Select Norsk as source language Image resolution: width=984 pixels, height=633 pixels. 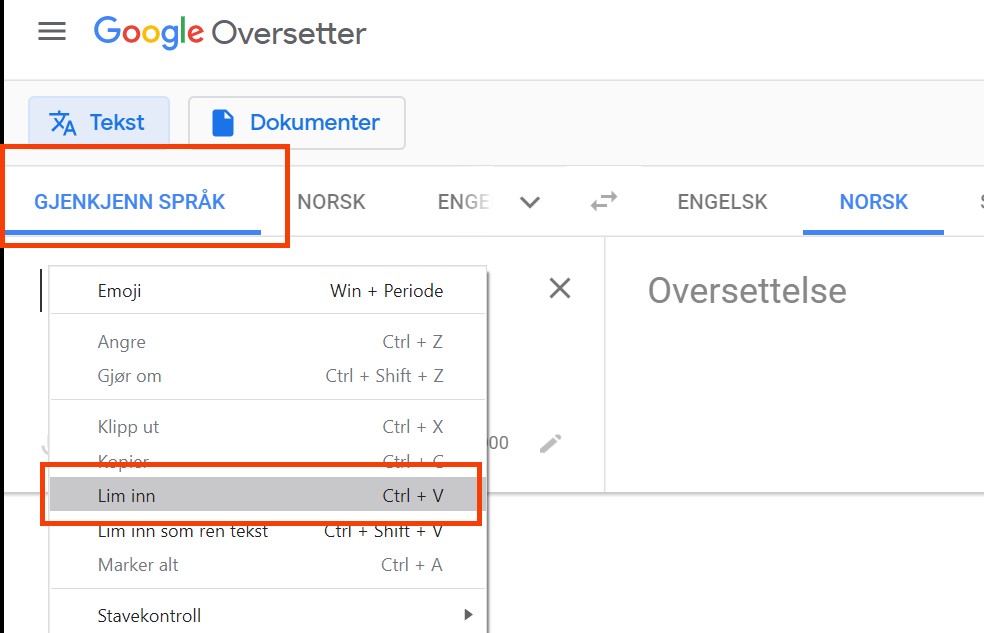331,202
